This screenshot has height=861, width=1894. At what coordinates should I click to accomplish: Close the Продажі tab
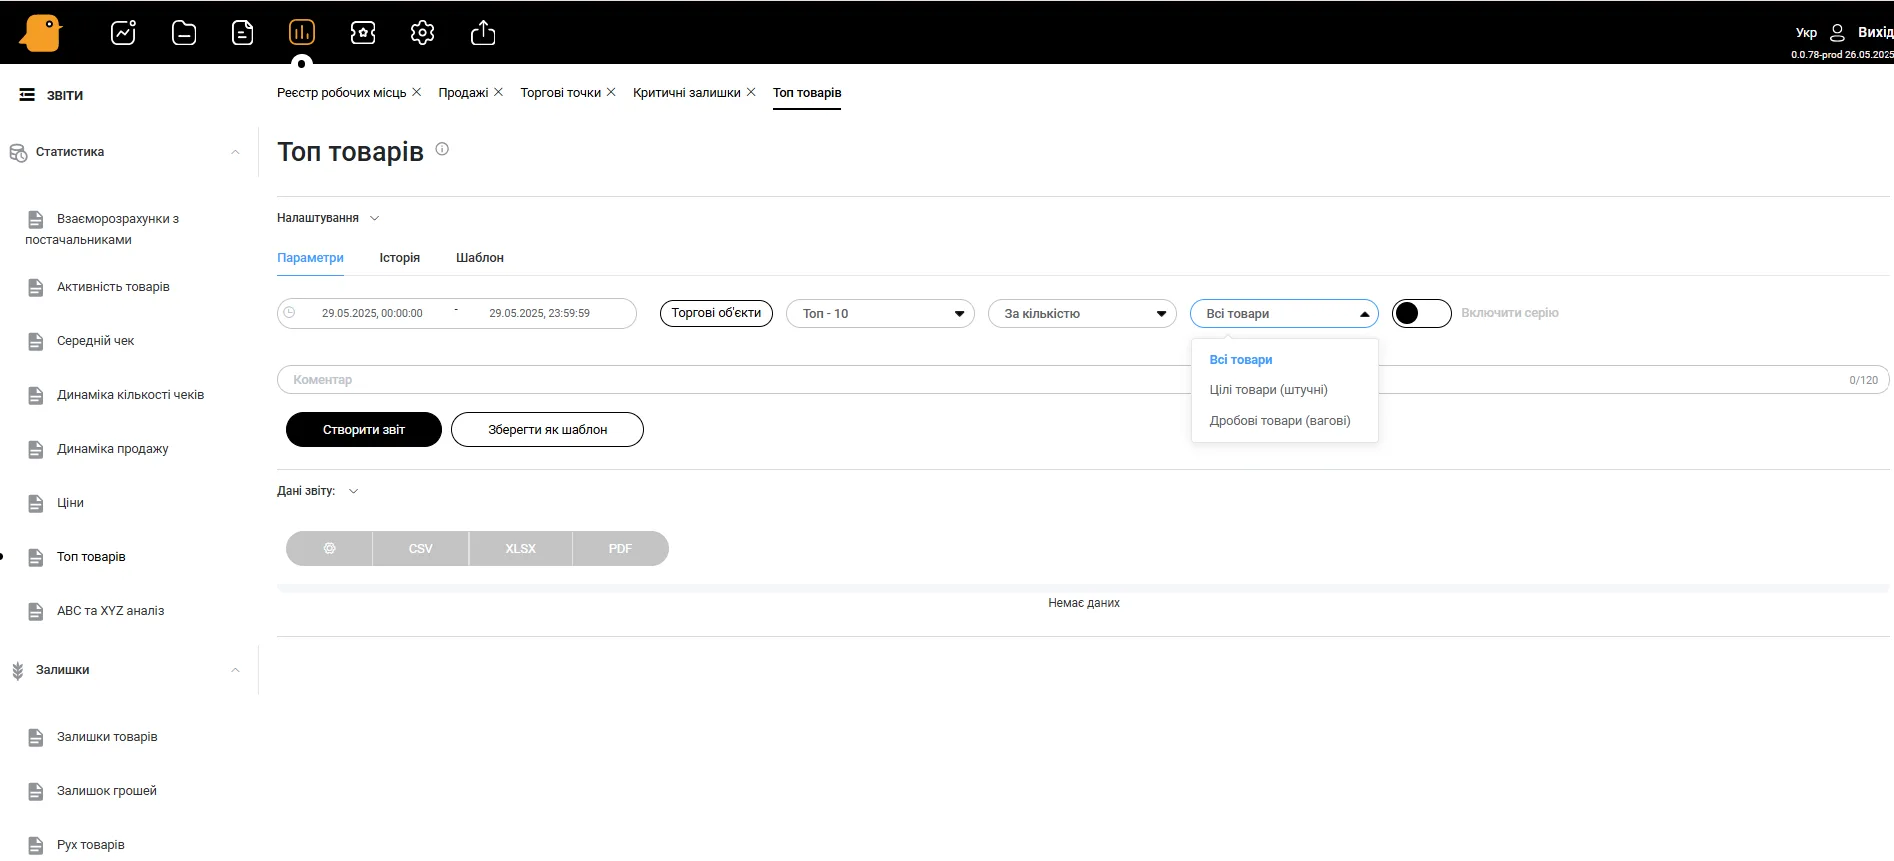coord(498,92)
